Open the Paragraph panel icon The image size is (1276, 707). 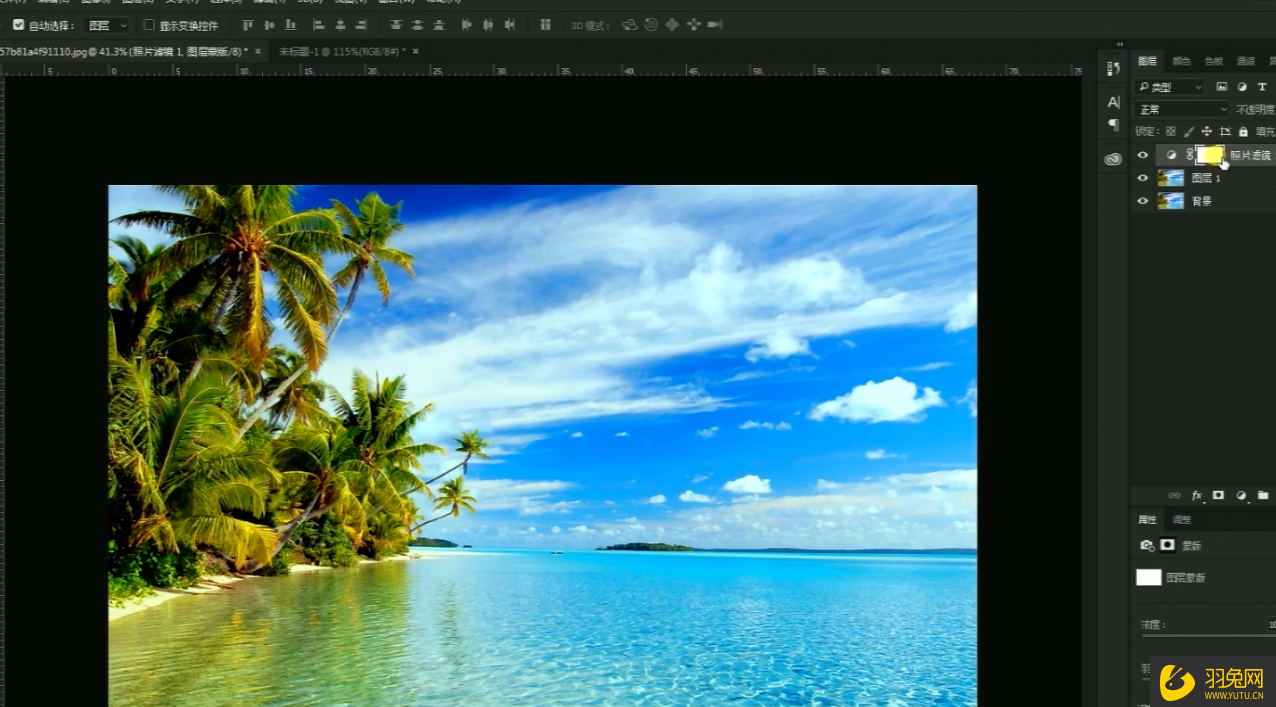(x=1113, y=124)
